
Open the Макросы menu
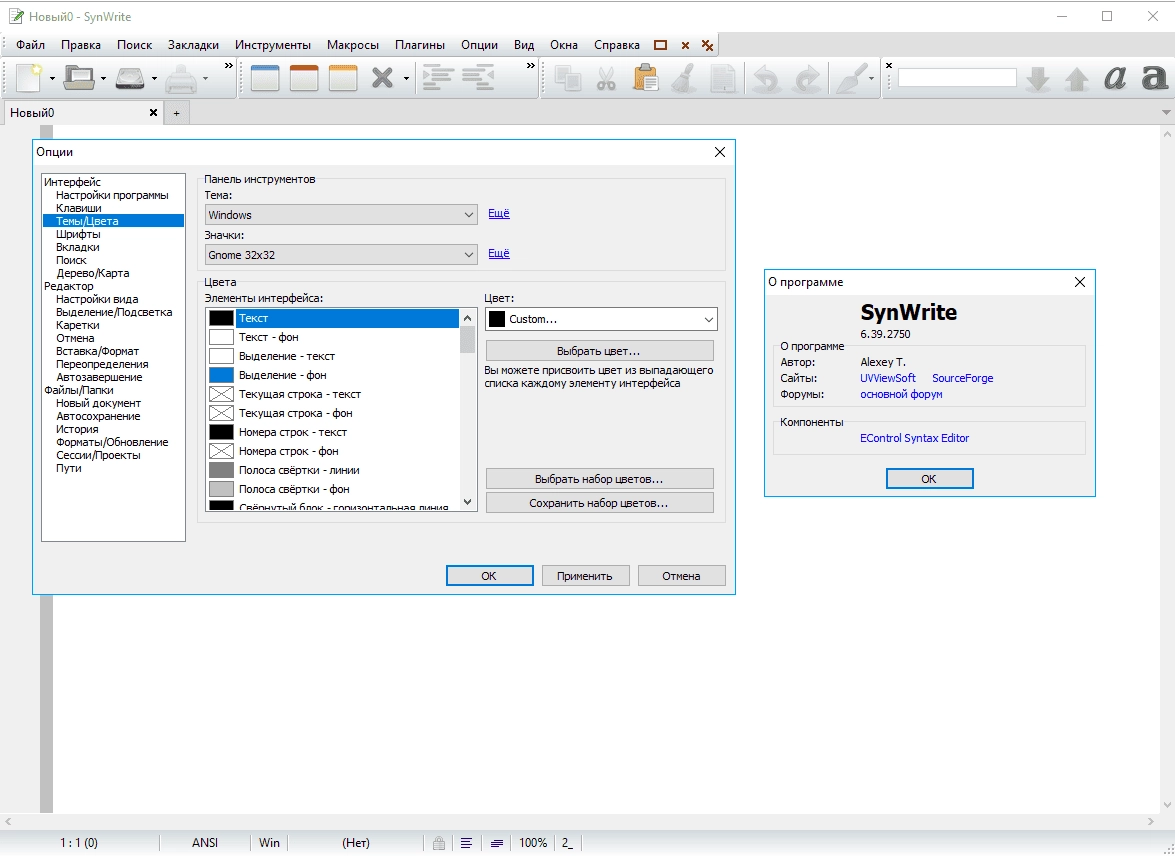click(x=353, y=45)
